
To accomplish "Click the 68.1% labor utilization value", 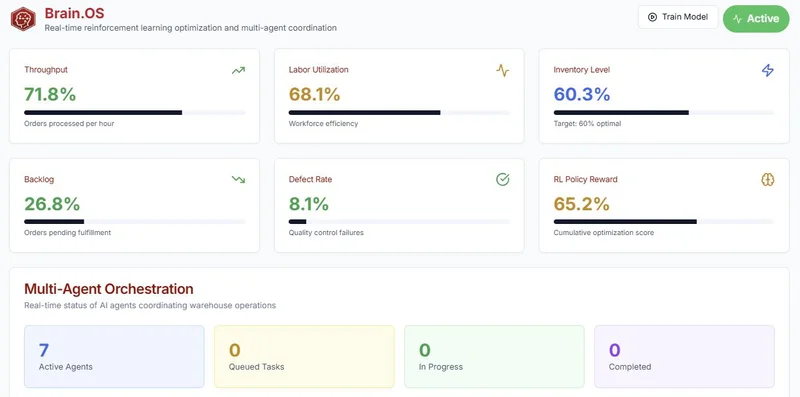I will pyautogui.click(x=314, y=94).
